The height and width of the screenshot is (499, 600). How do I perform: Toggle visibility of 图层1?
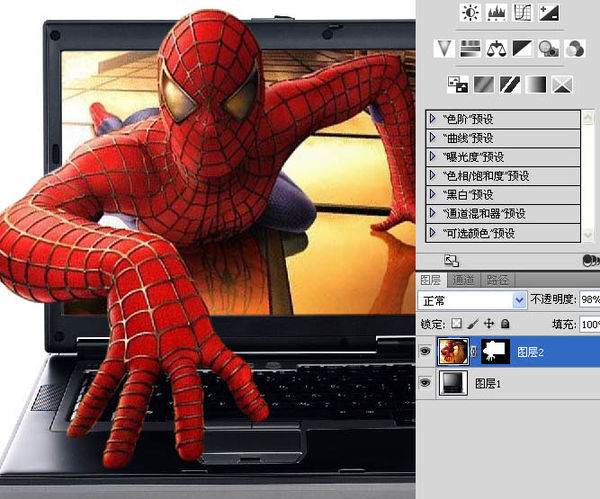427,383
